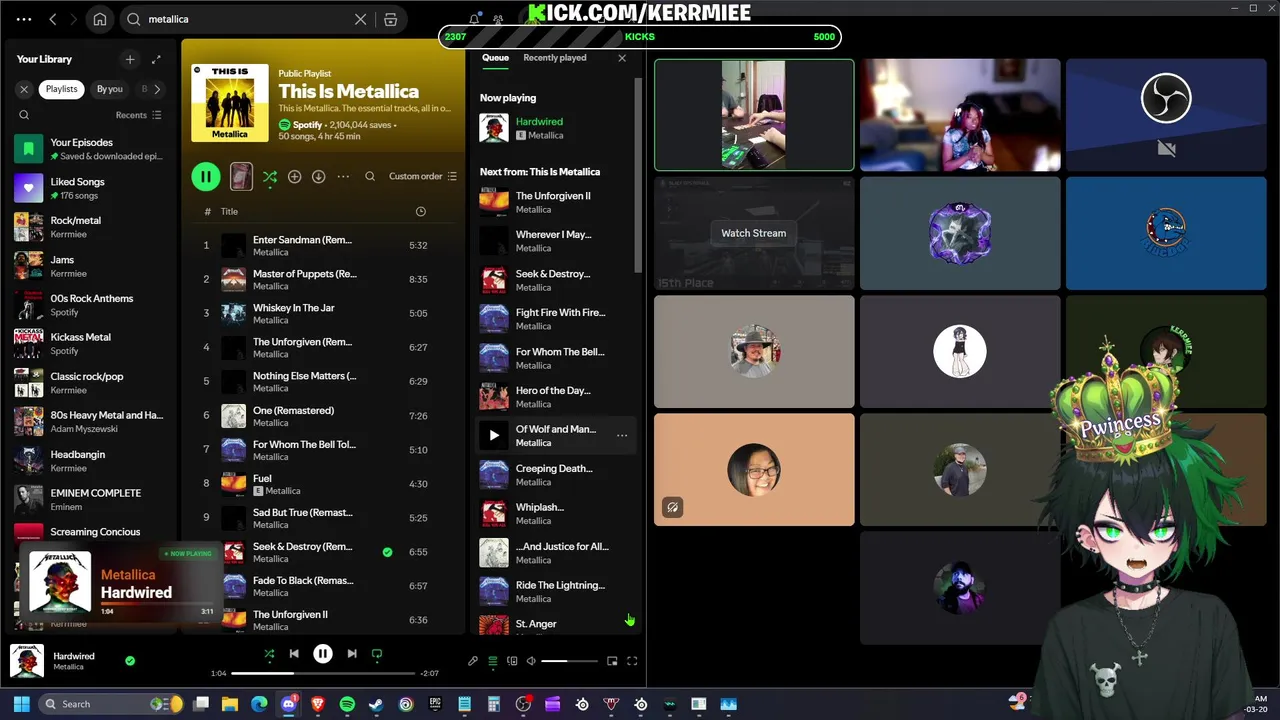
Task: Pause playback in bottom player bar
Action: [323, 654]
